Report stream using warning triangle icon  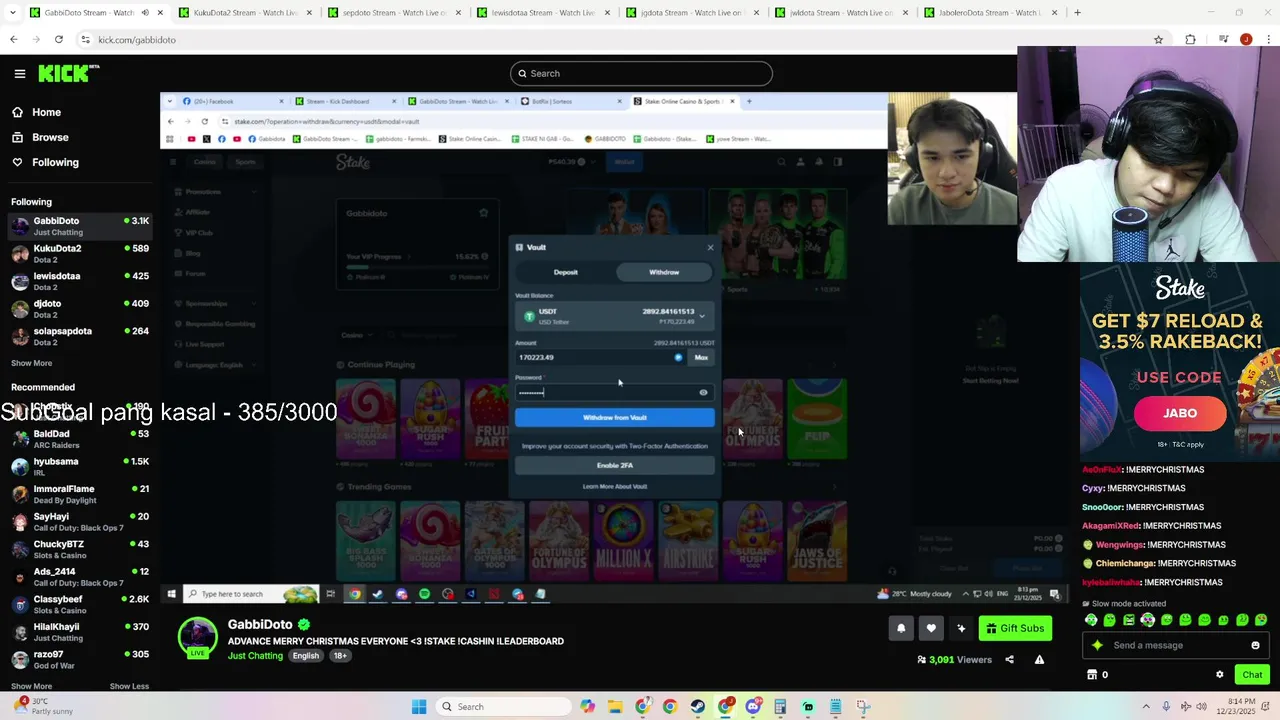coord(1039,660)
